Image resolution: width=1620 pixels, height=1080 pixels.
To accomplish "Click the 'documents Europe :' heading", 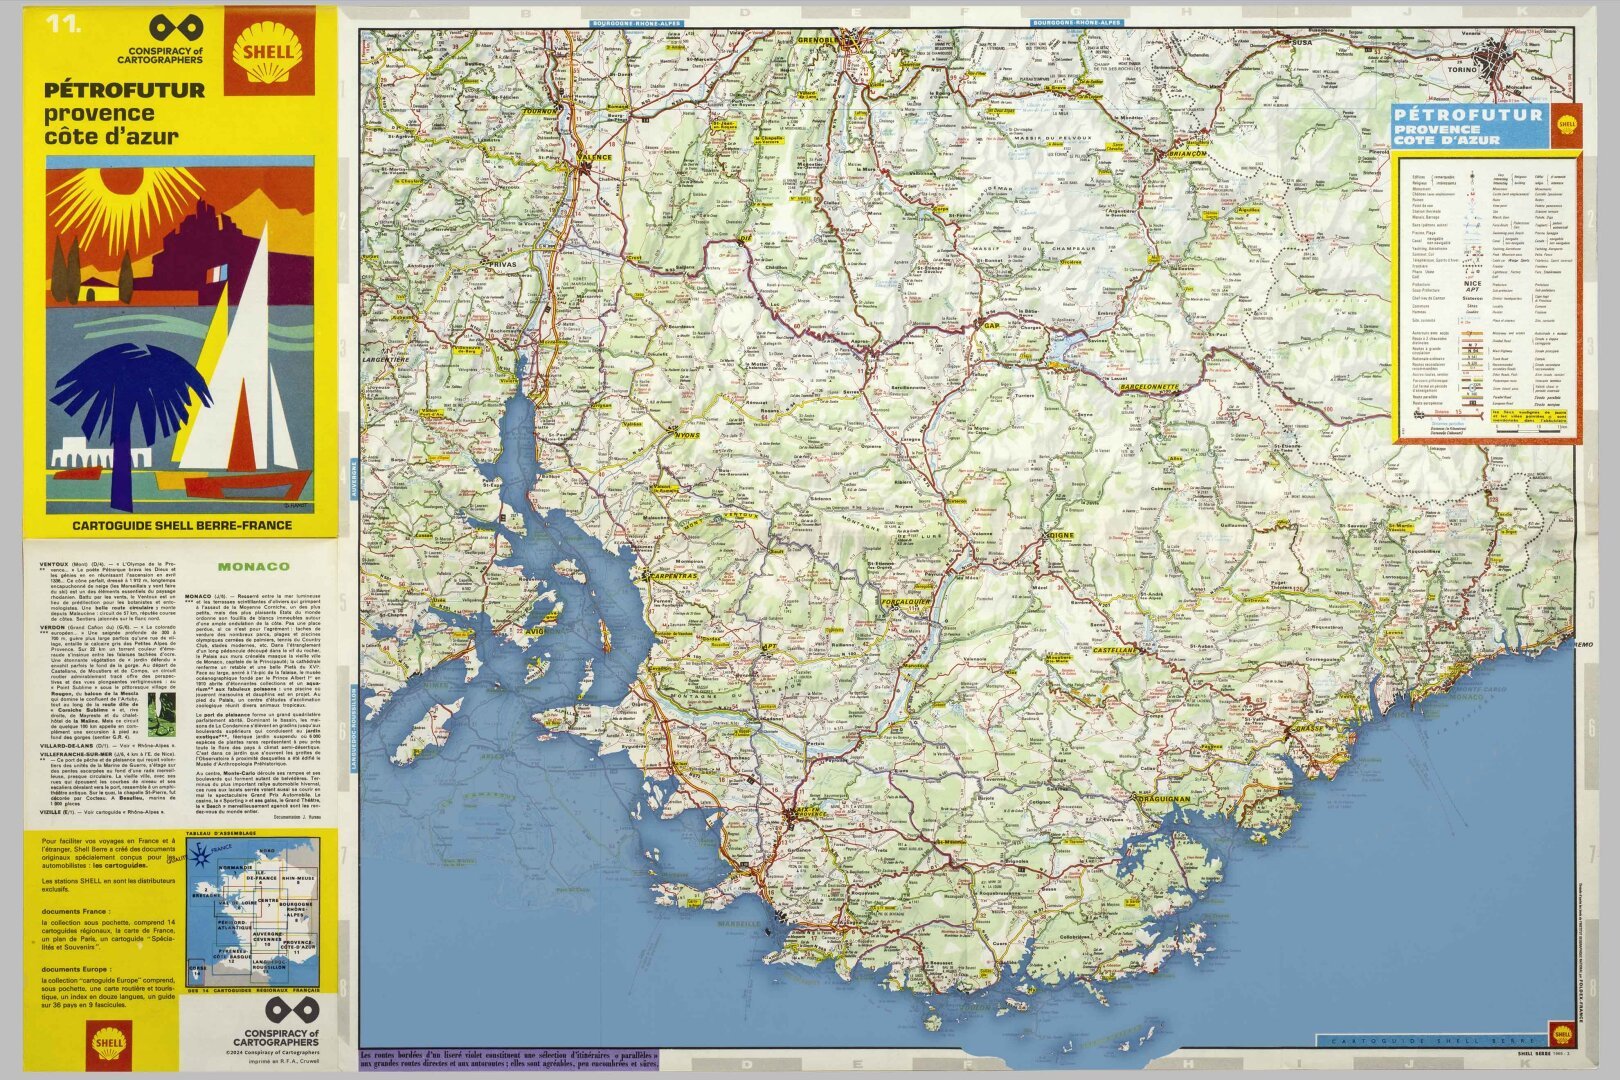I will point(77,970).
